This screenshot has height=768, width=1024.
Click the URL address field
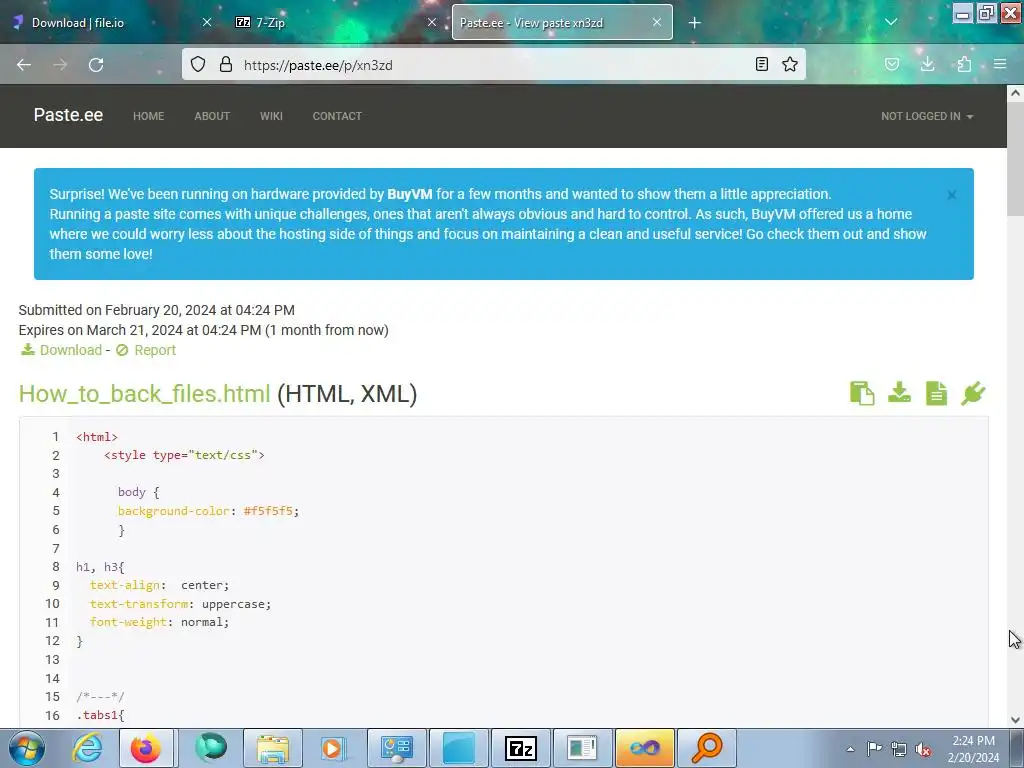(x=493, y=65)
